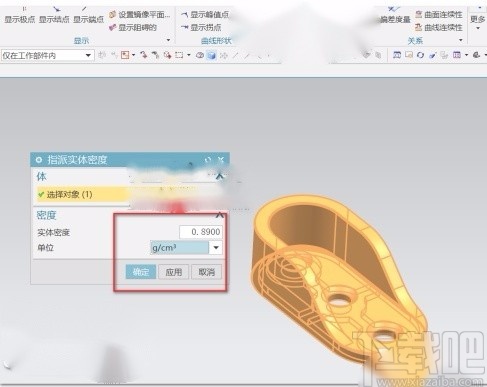Expand the 显示 group options arrow
The width and height of the screenshot is (487, 387).
(x=168, y=40)
